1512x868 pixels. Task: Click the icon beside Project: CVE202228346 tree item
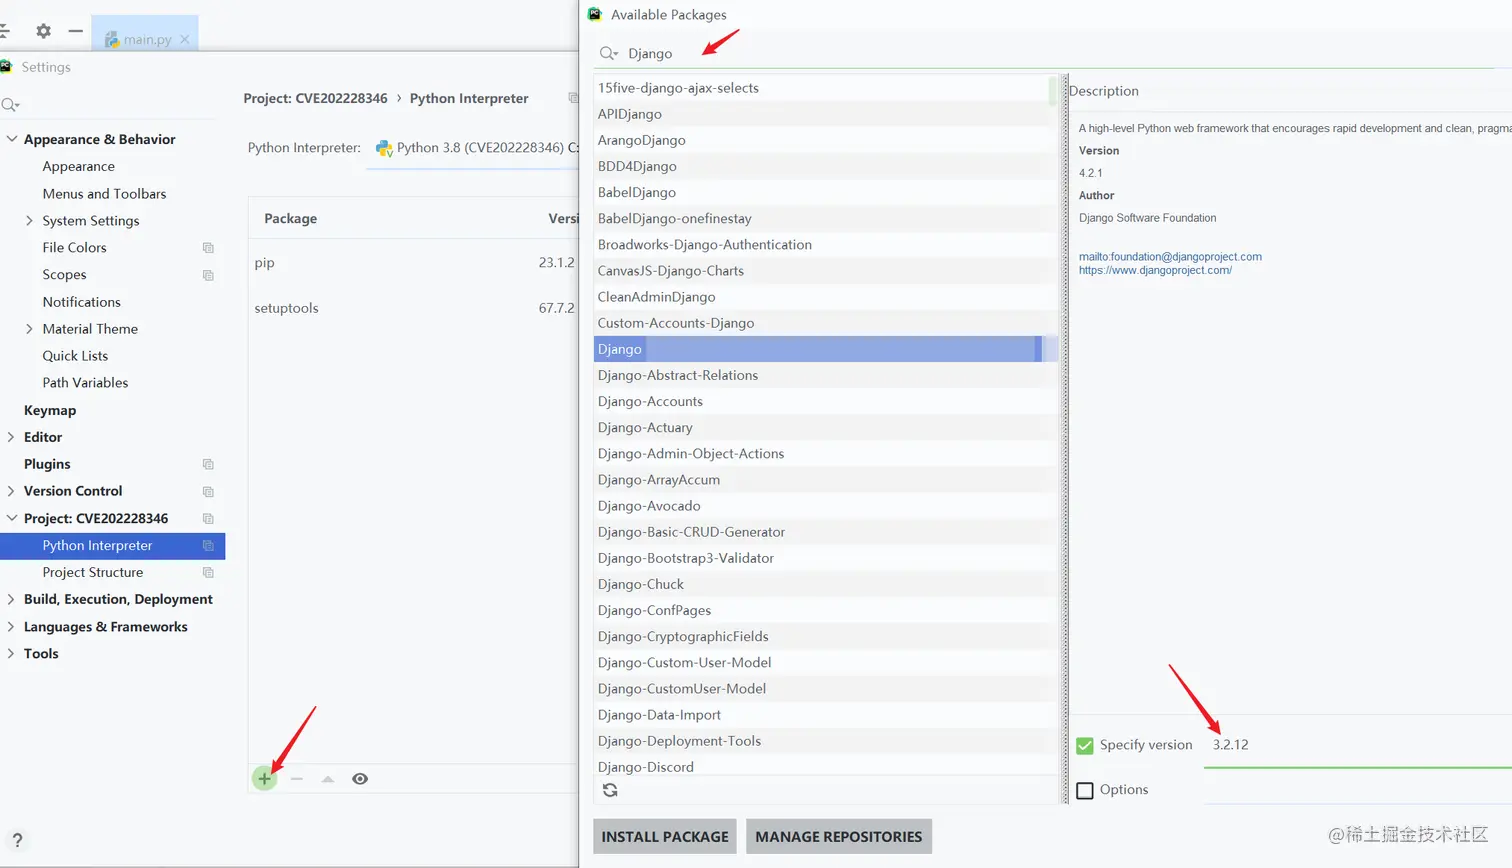point(208,518)
